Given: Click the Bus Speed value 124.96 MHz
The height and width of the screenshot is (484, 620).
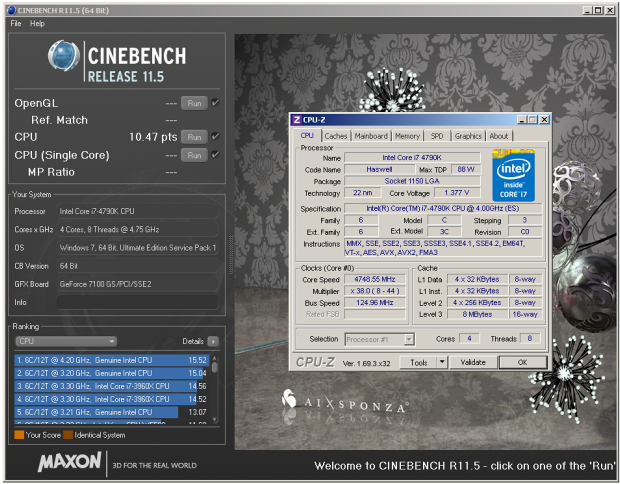Looking at the screenshot, I should (x=375, y=303).
